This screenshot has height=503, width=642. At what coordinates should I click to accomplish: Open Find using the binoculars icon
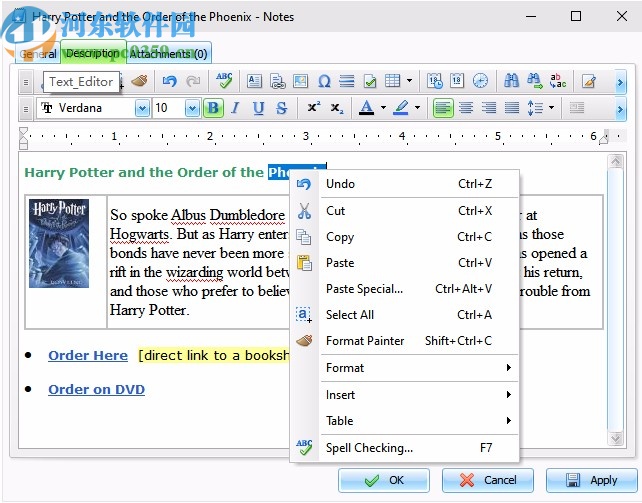click(x=511, y=81)
